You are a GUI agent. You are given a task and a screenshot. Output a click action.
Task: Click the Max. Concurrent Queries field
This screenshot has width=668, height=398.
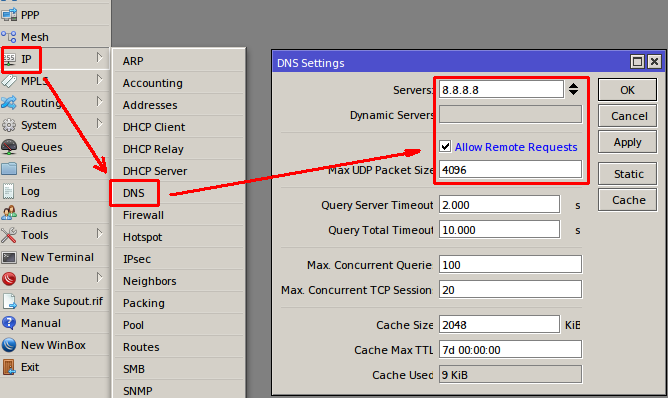tap(510, 265)
